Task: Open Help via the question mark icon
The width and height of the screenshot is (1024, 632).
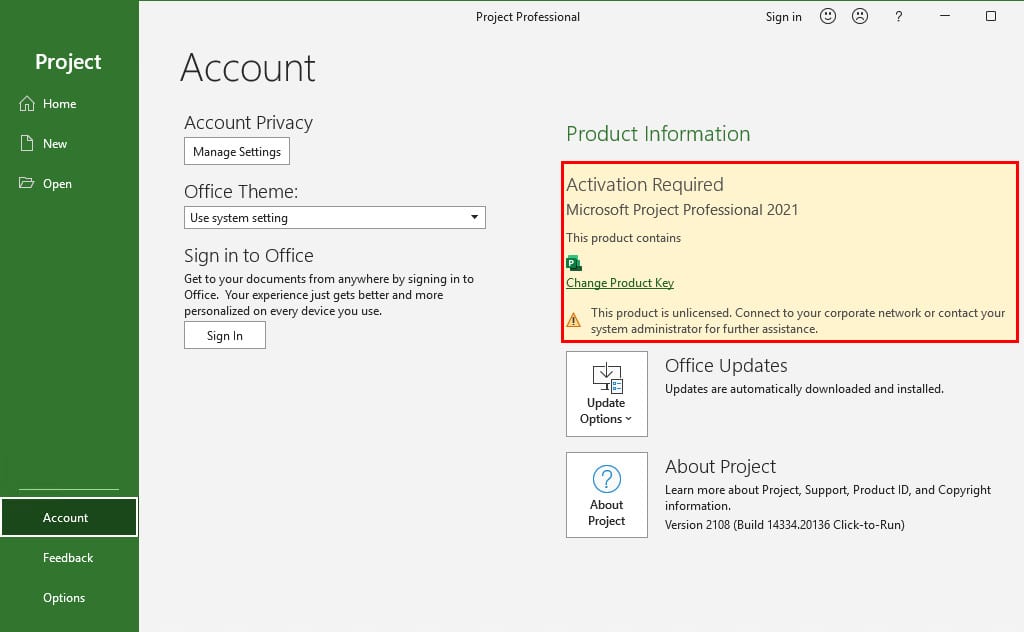Action: point(899,17)
